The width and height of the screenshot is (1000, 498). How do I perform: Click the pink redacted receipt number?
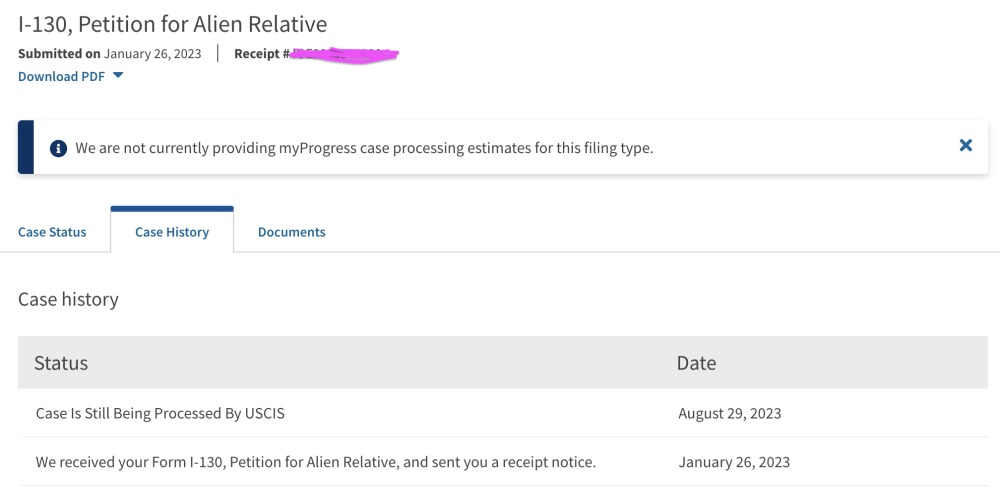(x=345, y=54)
